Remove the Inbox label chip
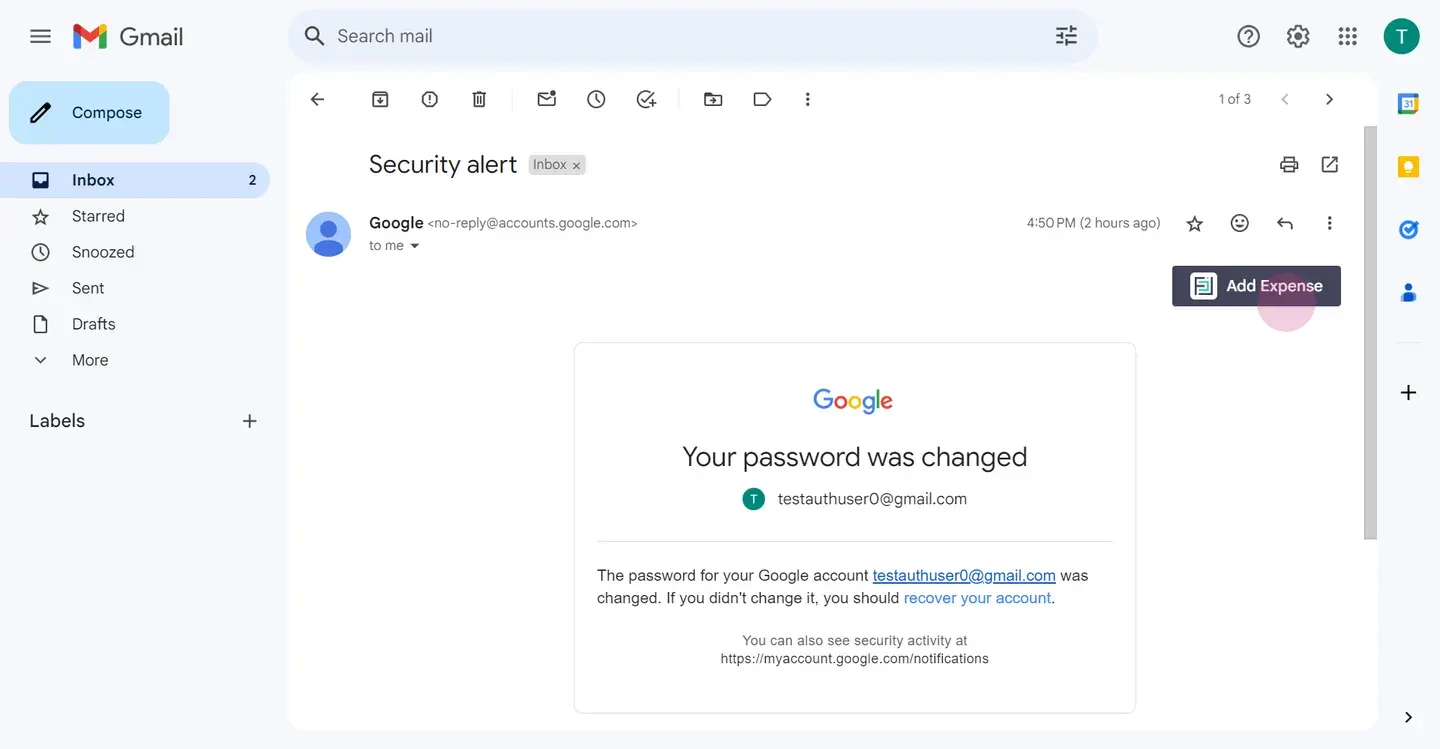This screenshot has width=1440, height=749. tap(577, 166)
